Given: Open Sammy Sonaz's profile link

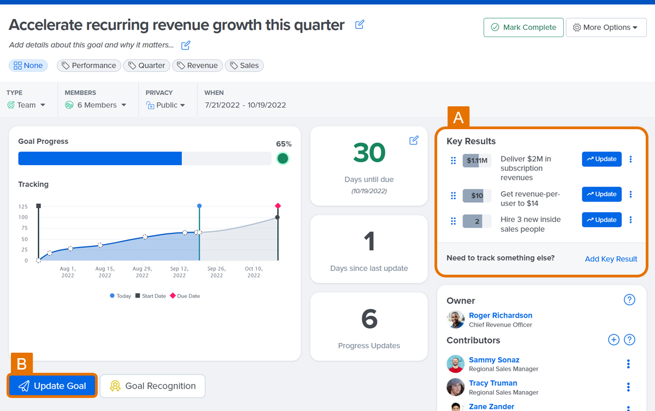Looking at the screenshot, I should pos(494,360).
